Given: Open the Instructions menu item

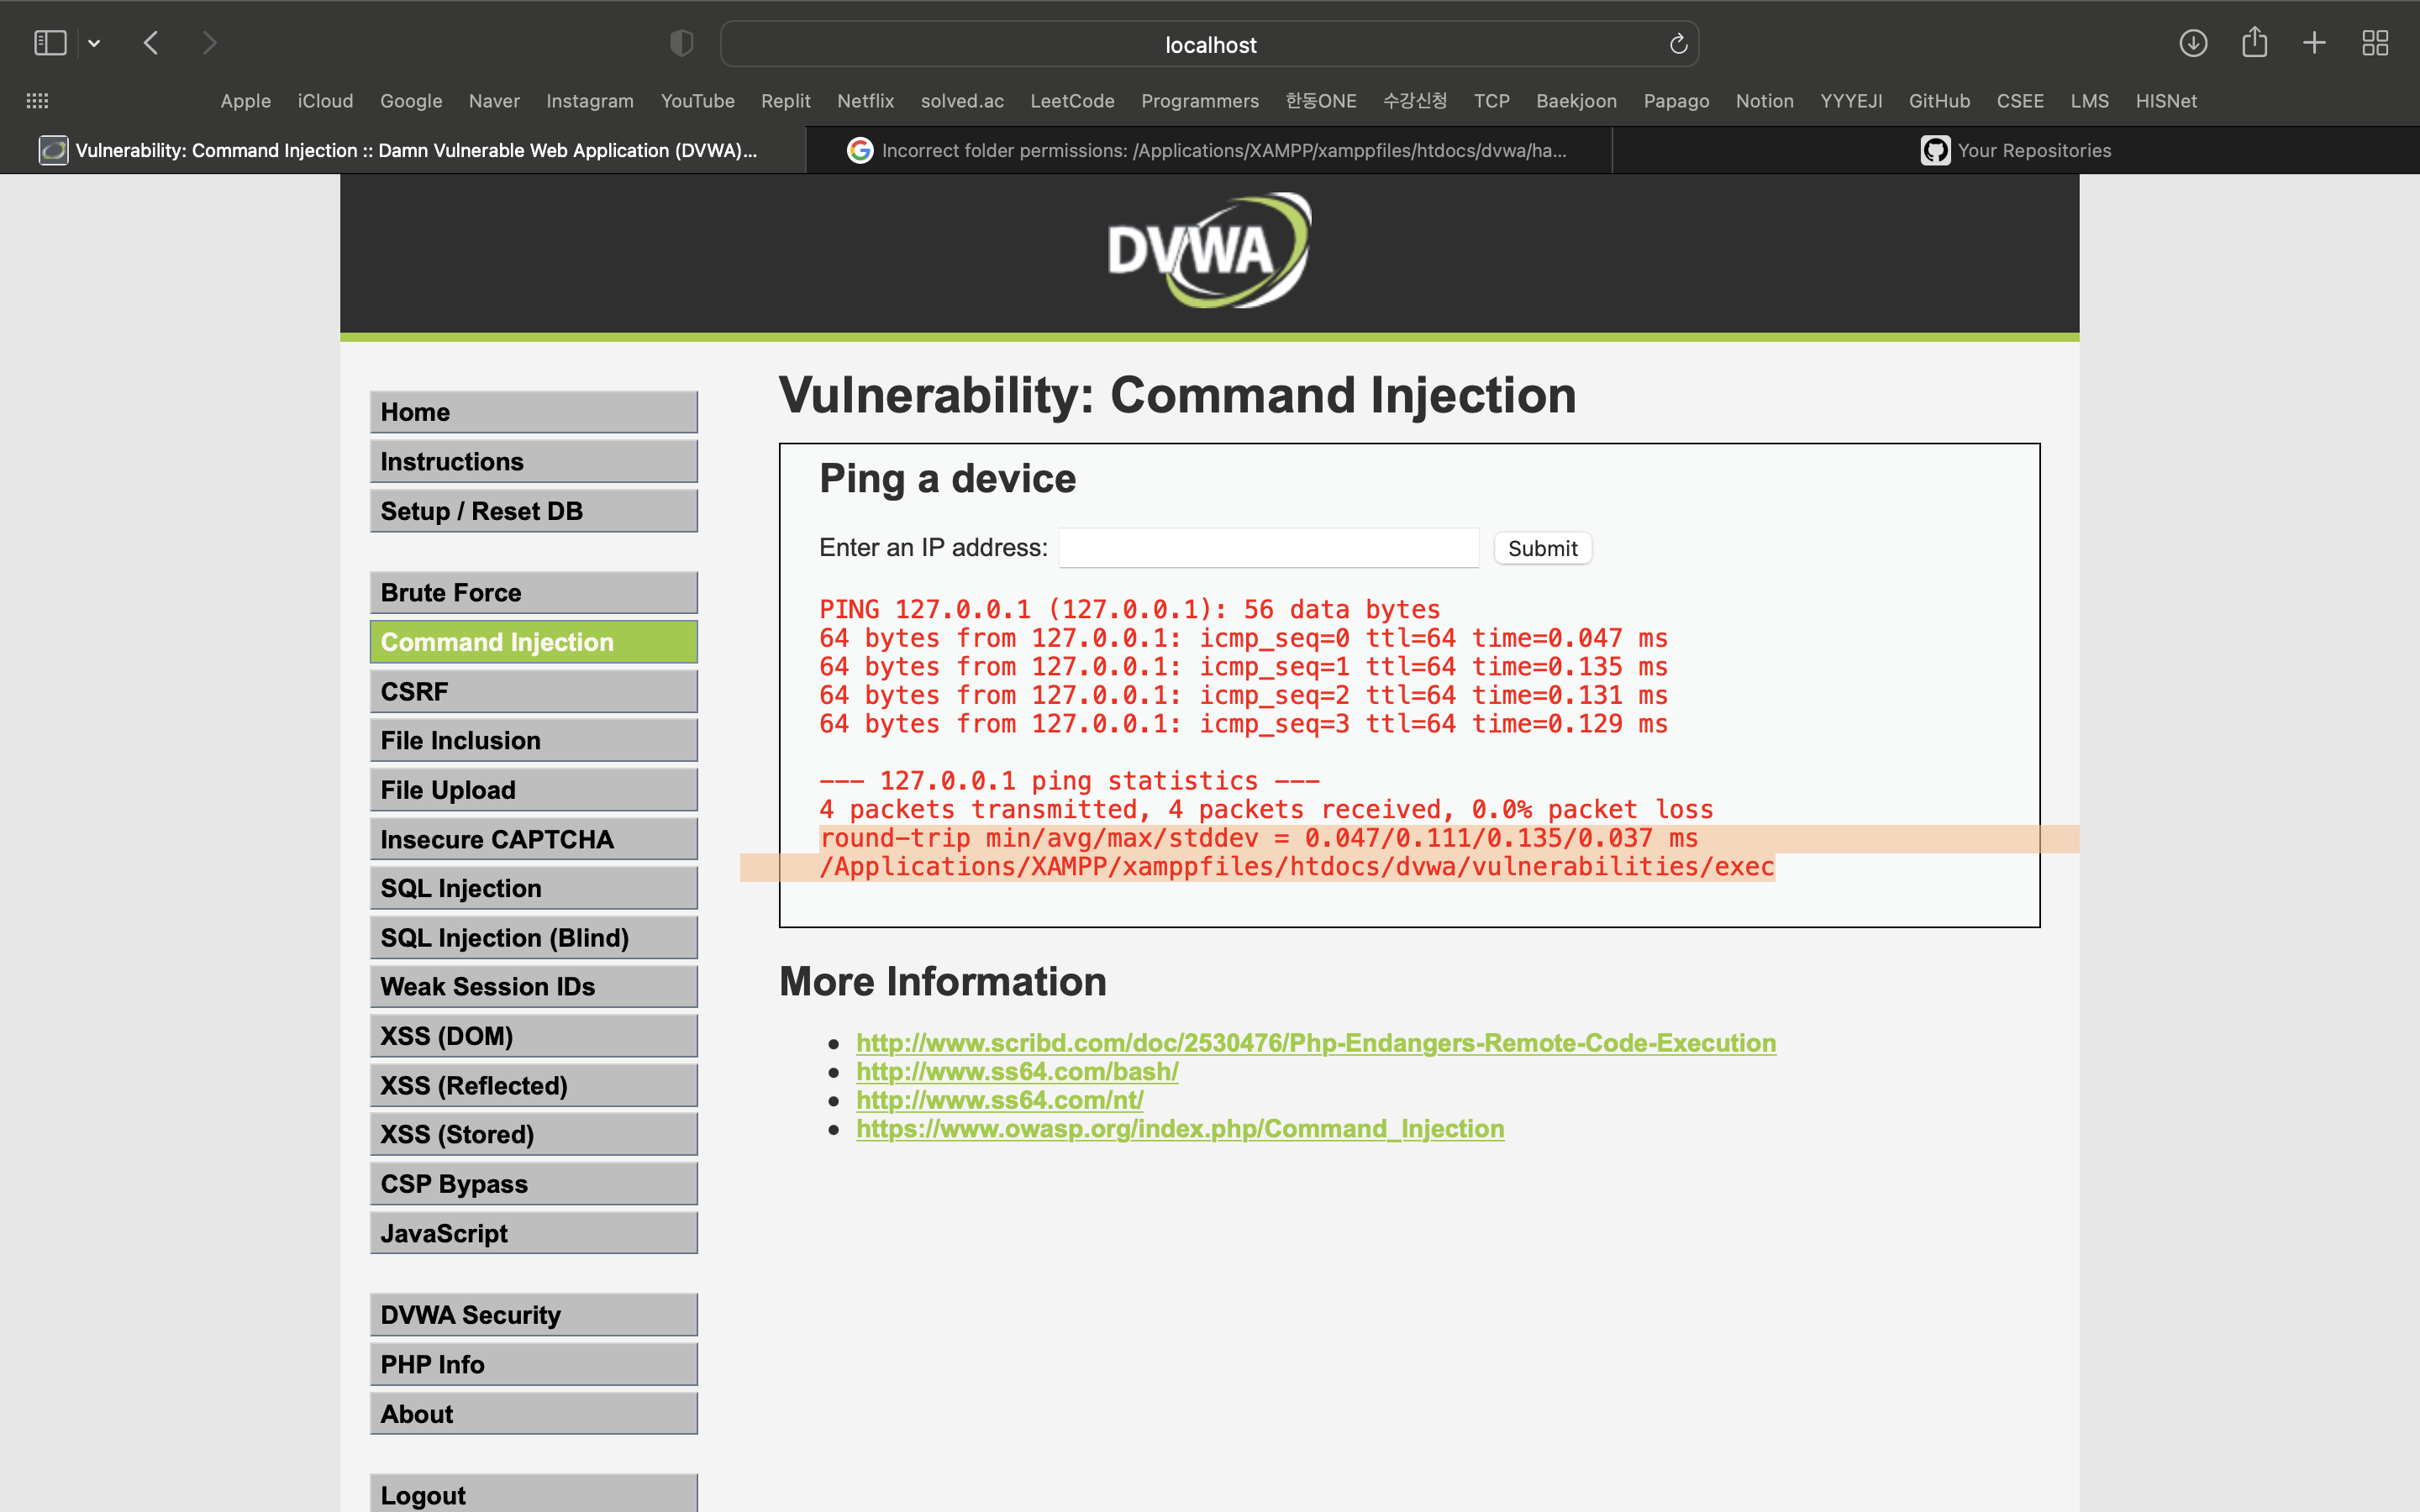Looking at the screenshot, I should (534, 461).
